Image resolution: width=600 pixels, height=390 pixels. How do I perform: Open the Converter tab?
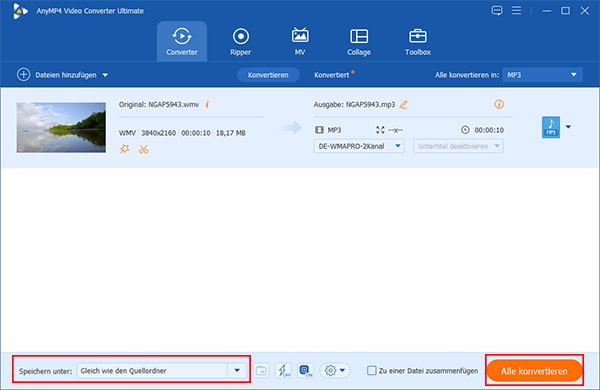[x=182, y=41]
